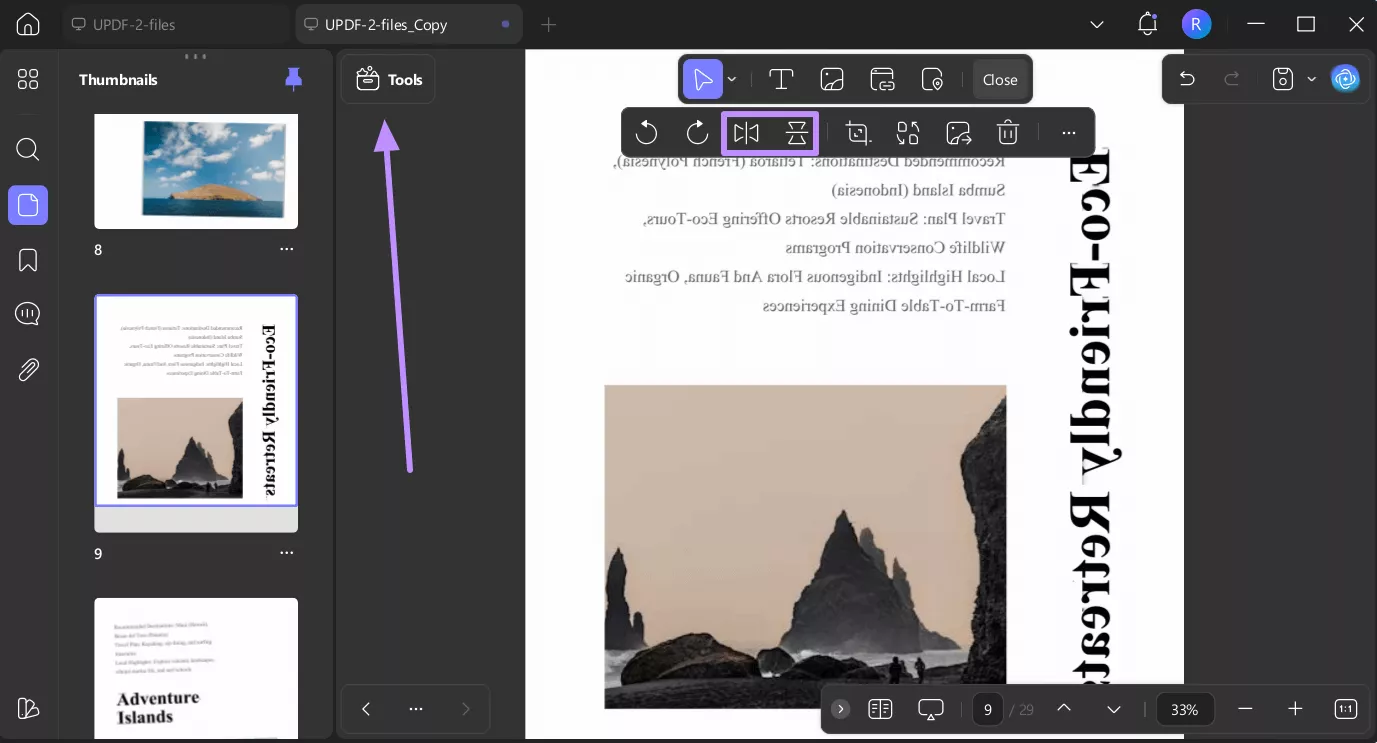Expand the tab list chevron in title bar
Viewport: 1377px width, 743px height.
coord(1097,24)
